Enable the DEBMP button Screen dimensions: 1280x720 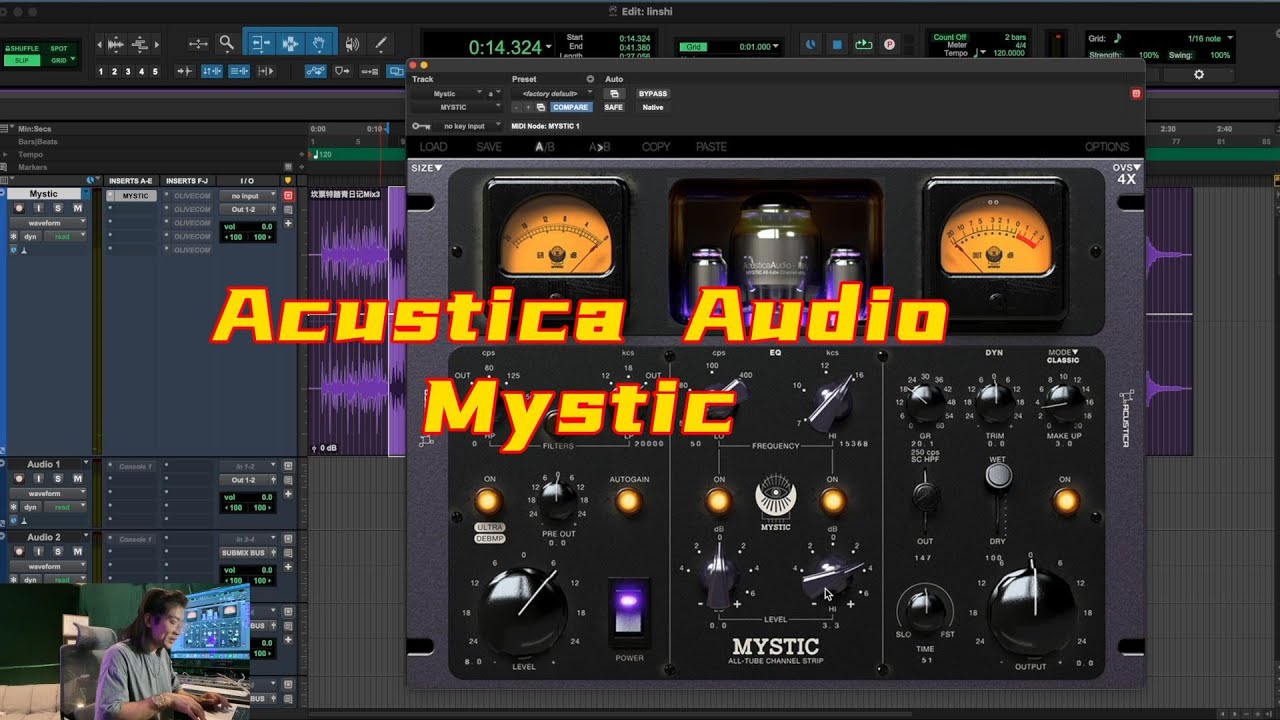click(x=490, y=539)
